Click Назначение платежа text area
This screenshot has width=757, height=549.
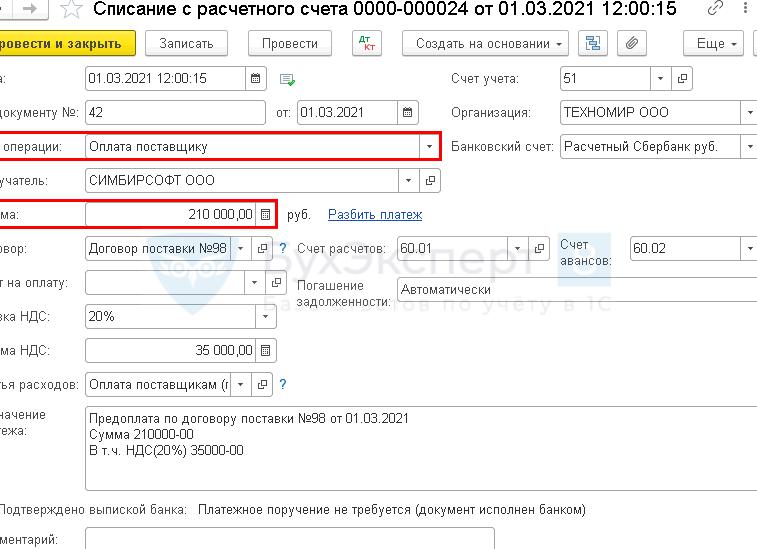[421, 448]
